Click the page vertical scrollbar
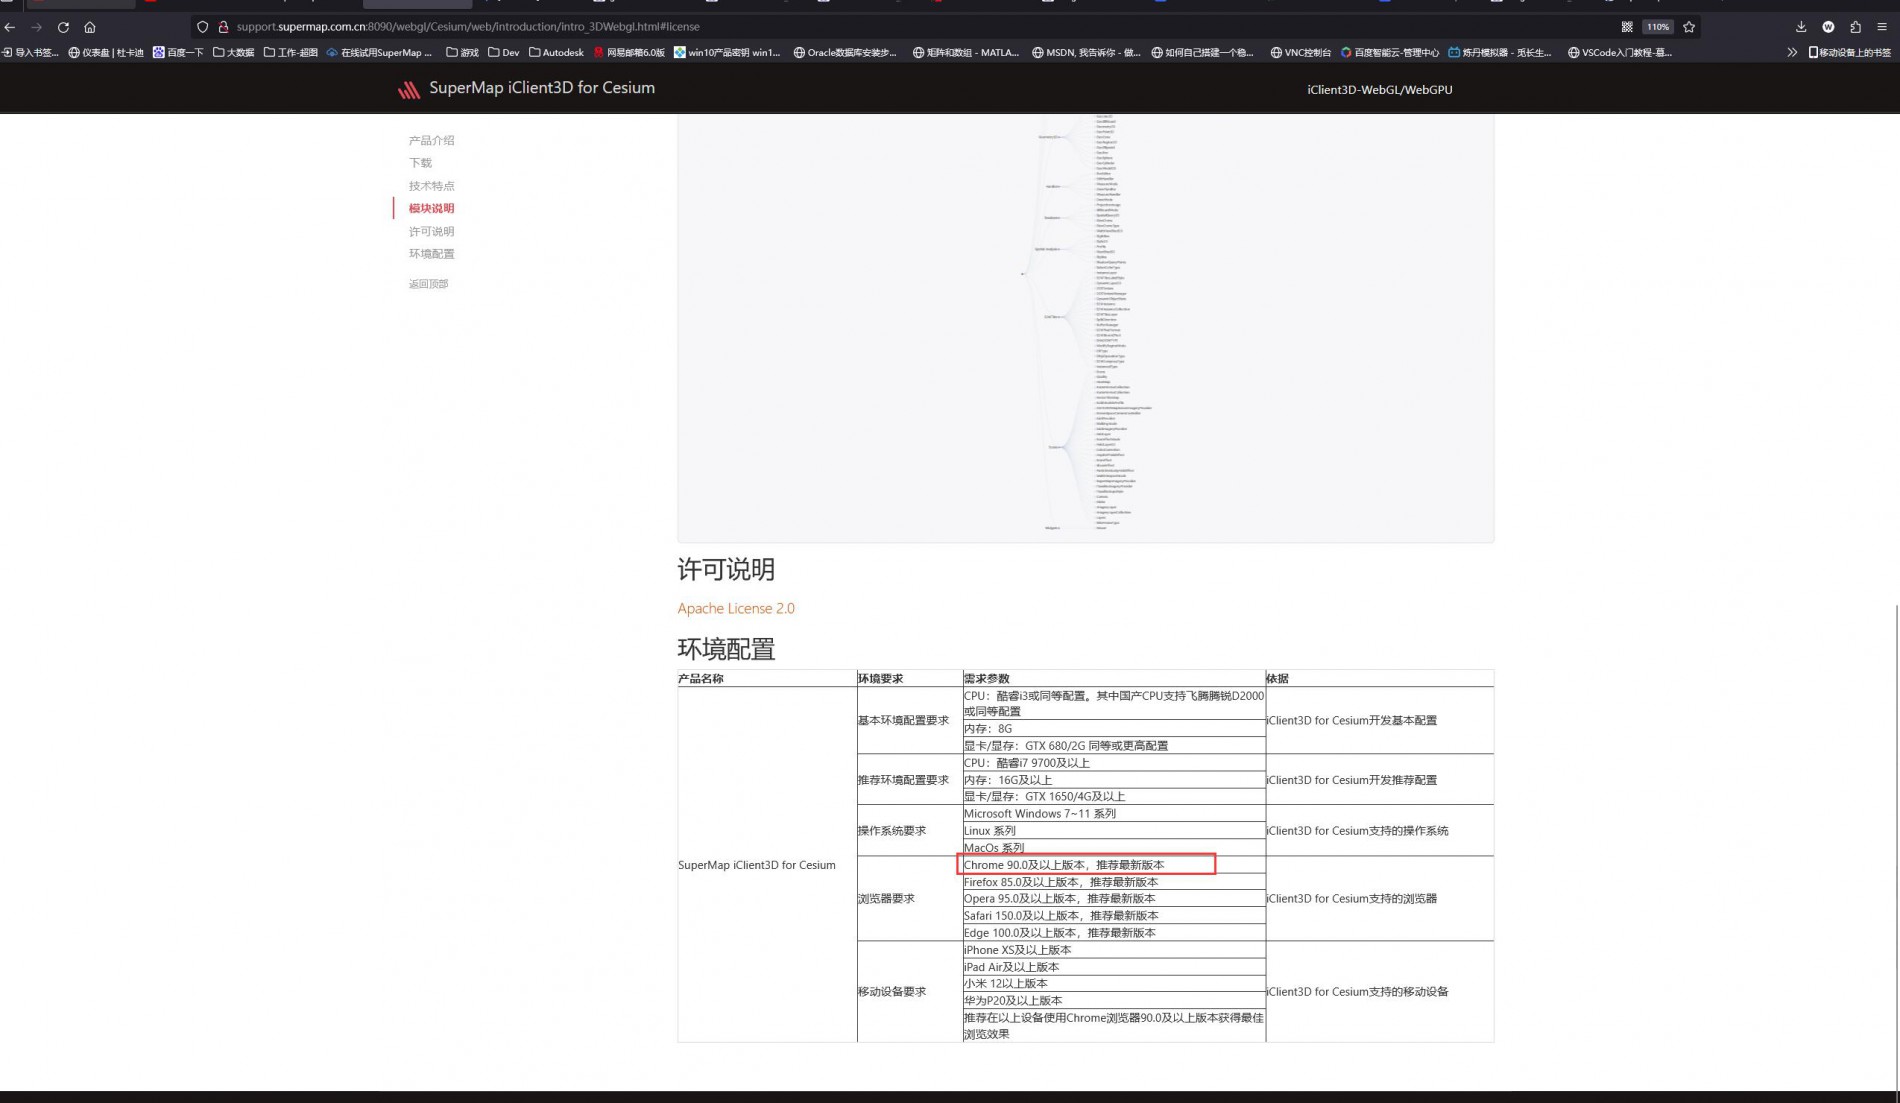 click(x=1896, y=846)
